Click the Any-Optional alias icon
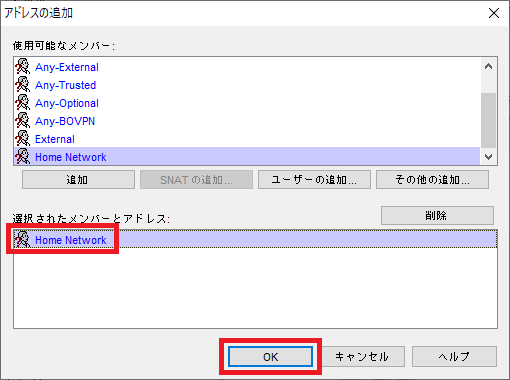This screenshot has width=510, height=380. point(23,102)
